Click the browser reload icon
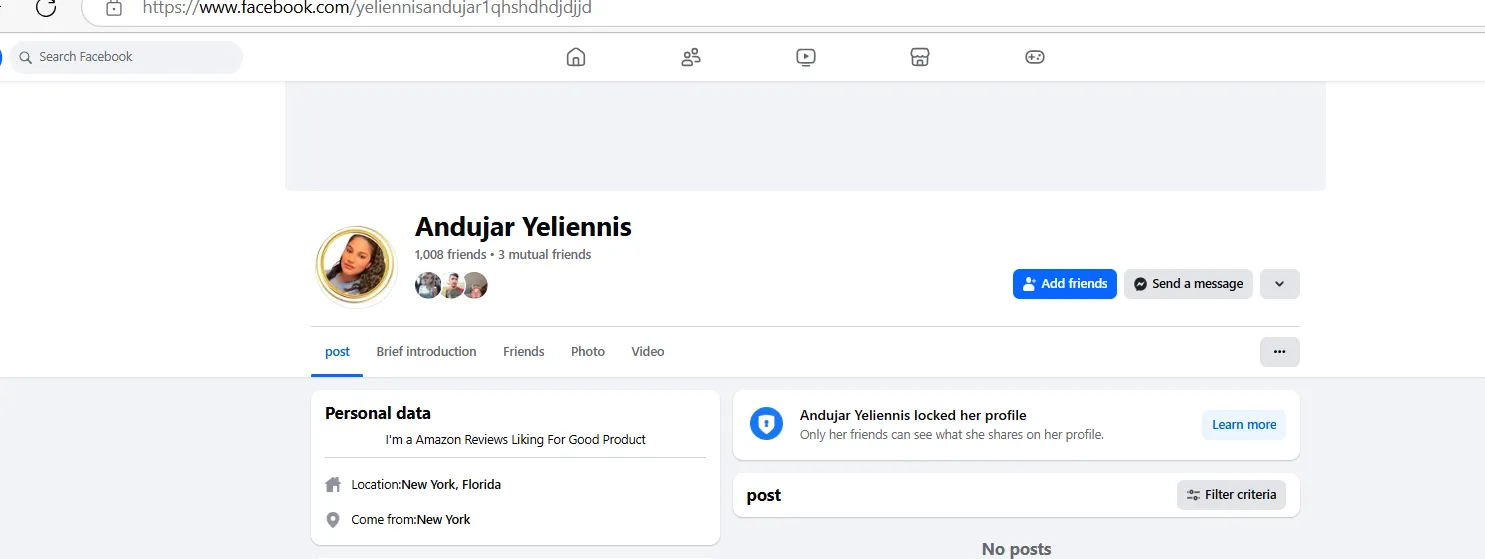This screenshot has height=559, width=1485. pyautogui.click(x=46, y=8)
